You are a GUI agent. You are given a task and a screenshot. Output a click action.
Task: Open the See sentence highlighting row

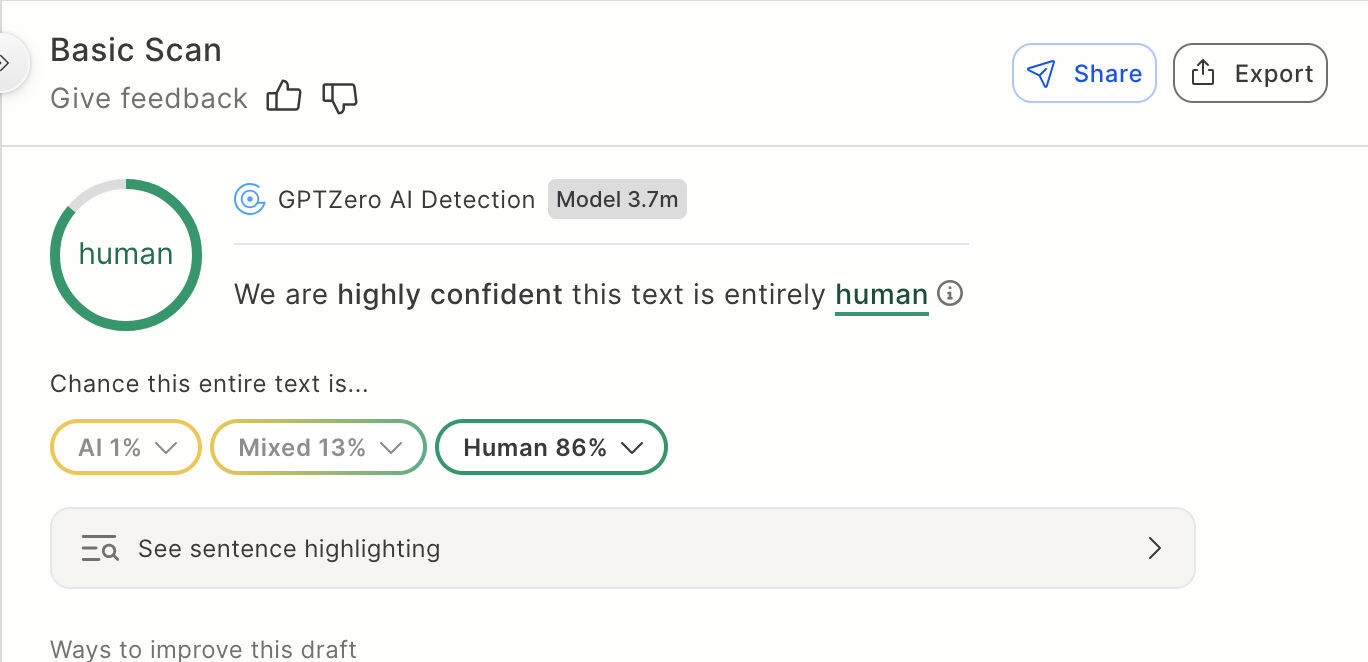(x=623, y=548)
